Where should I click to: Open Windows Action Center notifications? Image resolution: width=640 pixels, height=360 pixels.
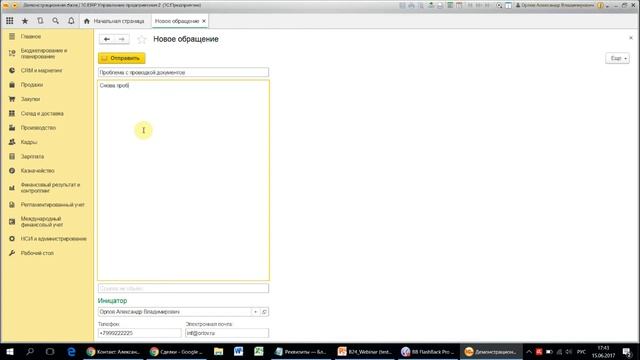[627, 351]
